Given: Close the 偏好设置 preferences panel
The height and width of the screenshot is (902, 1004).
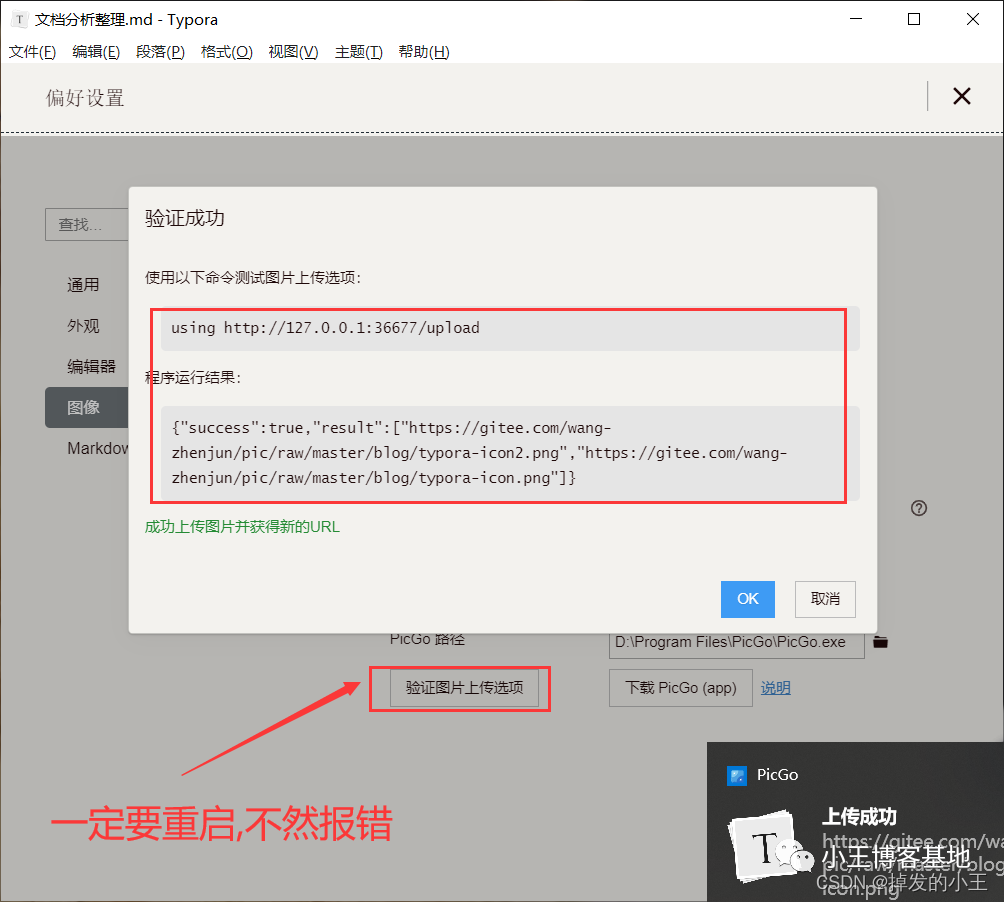Looking at the screenshot, I should pyautogui.click(x=962, y=97).
